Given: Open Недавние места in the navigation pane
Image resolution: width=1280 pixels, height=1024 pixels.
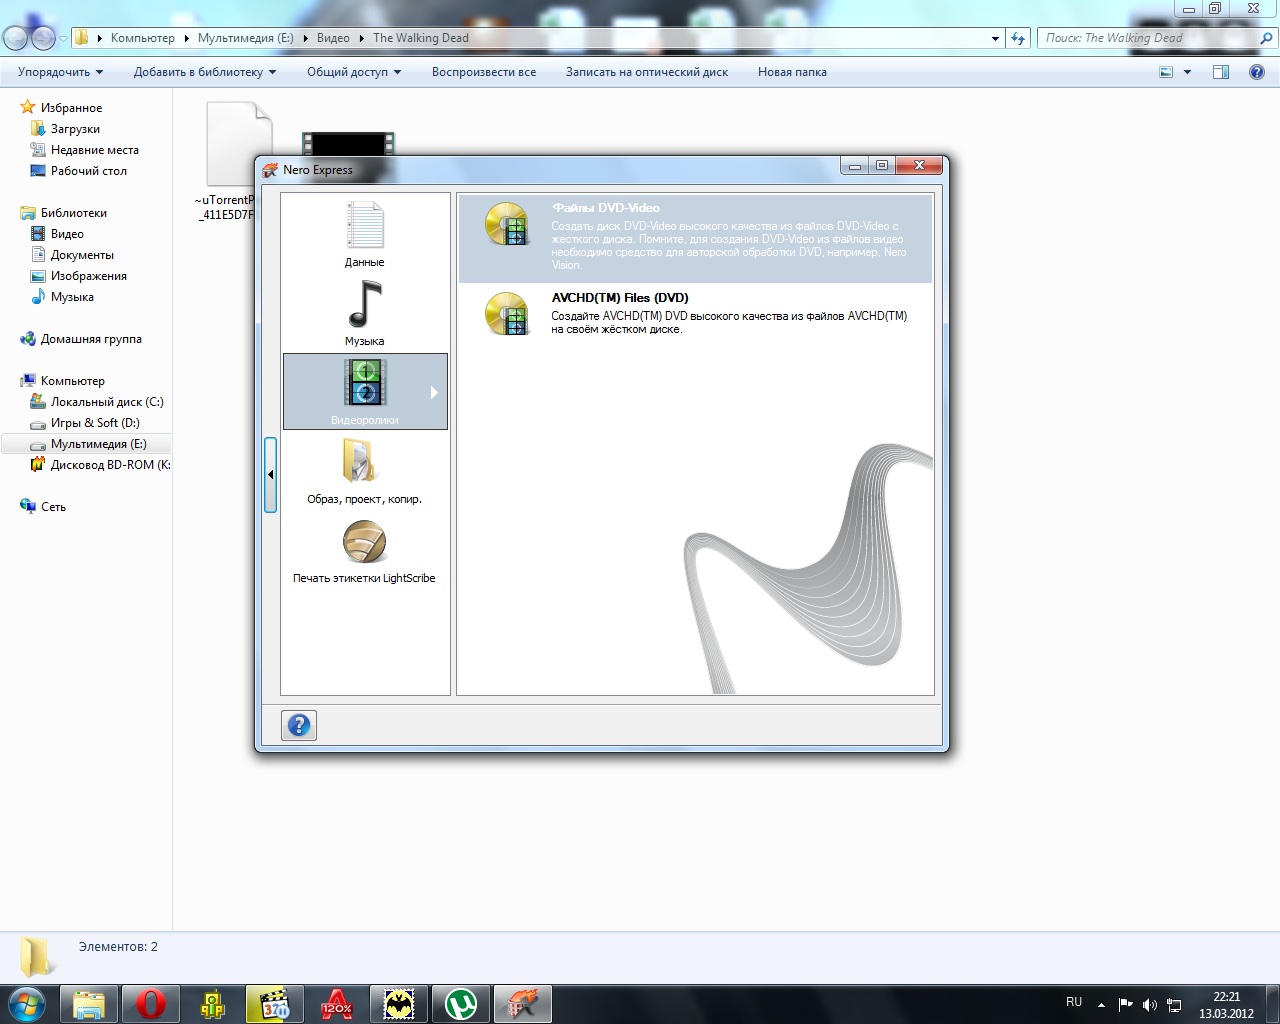Looking at the screenshot, I should pyautogui.click(x=95, y=150).
